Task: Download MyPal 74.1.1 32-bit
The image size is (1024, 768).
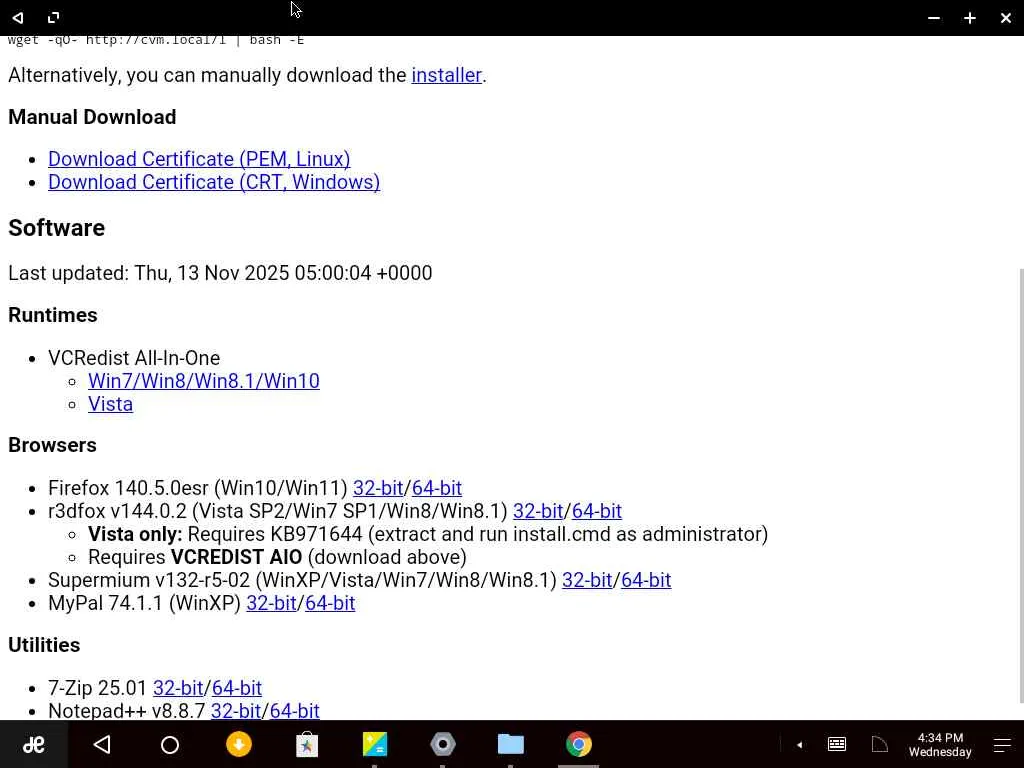Action: tap(271, 603)
